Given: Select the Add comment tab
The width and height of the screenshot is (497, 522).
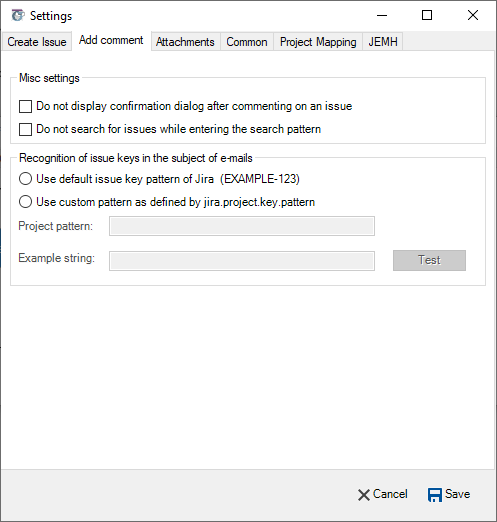Looking at the screenshot, I should click(111, 40).
